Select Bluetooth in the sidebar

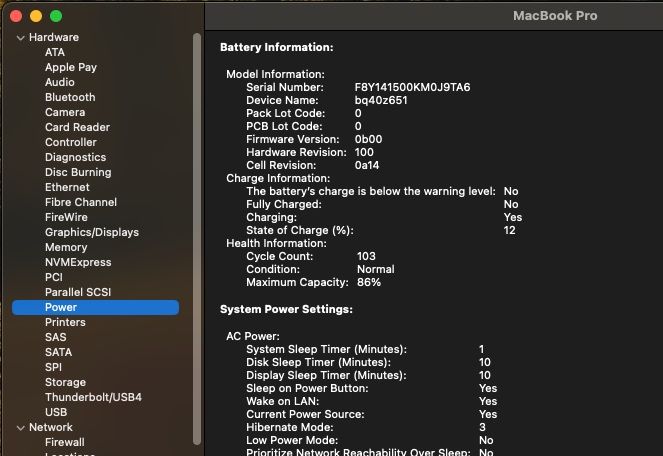point(70,97)
